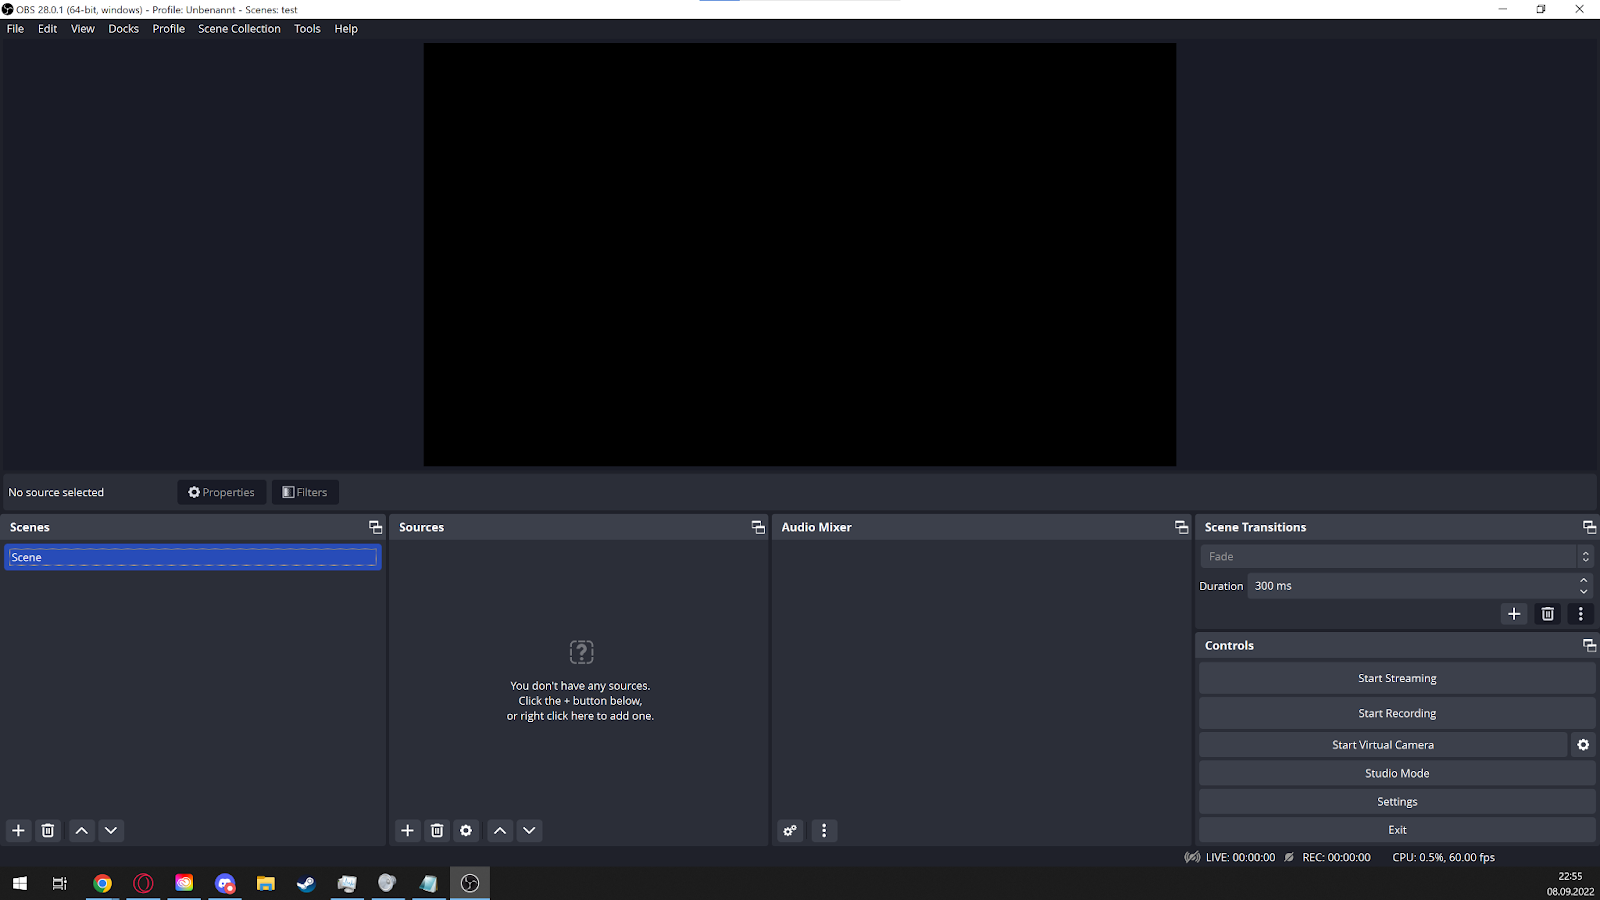Open source properties gear in Sources panel
Screen dimensions: 1600x900
pos(466,830)
